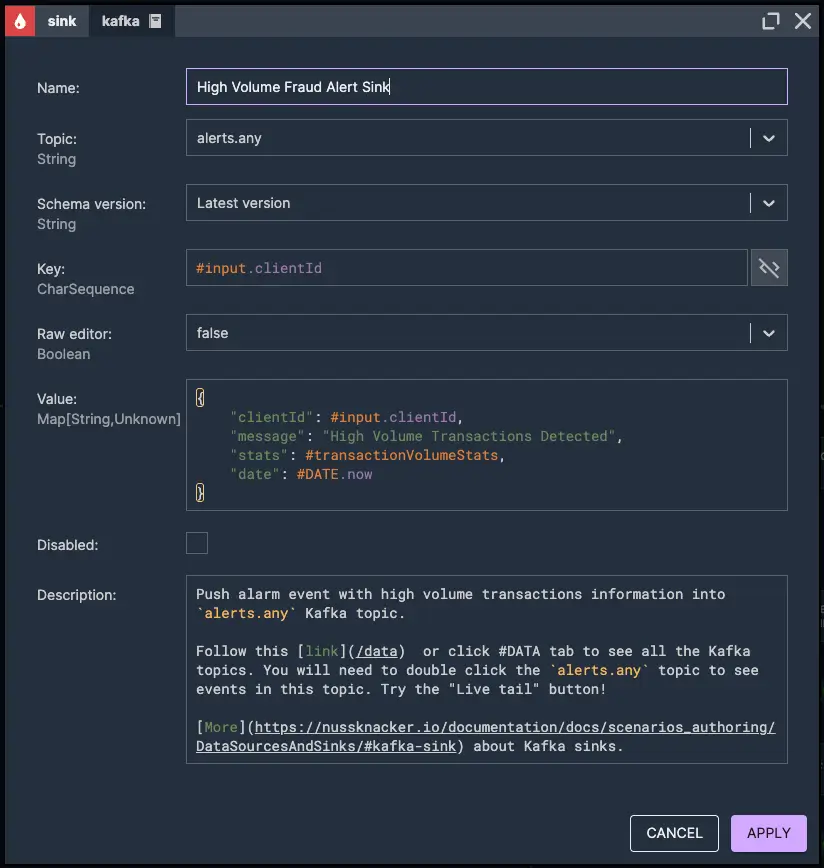Click the CharSequence type hint
This screenshot has width=824, height=868.
pyautogui.click(x=86, y=289)
